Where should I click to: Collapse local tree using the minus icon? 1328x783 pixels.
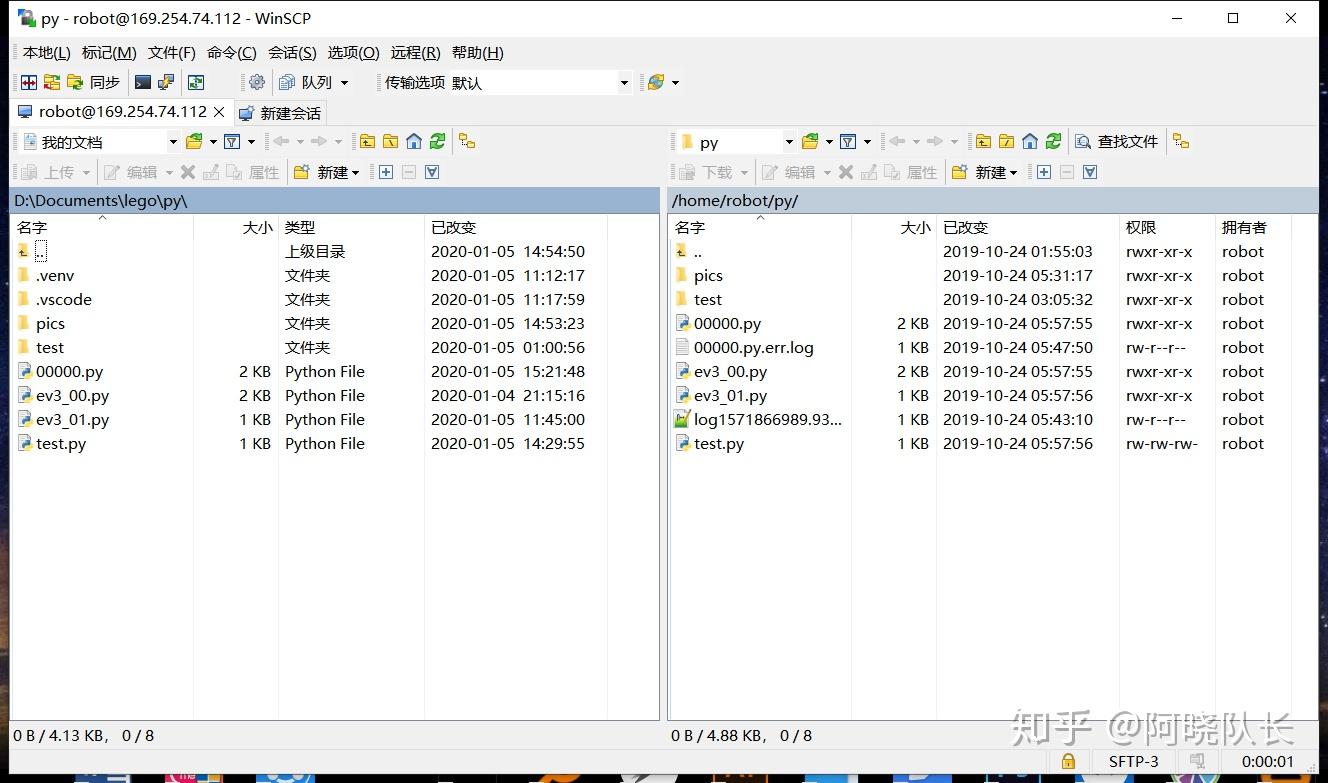coord(408,172)
